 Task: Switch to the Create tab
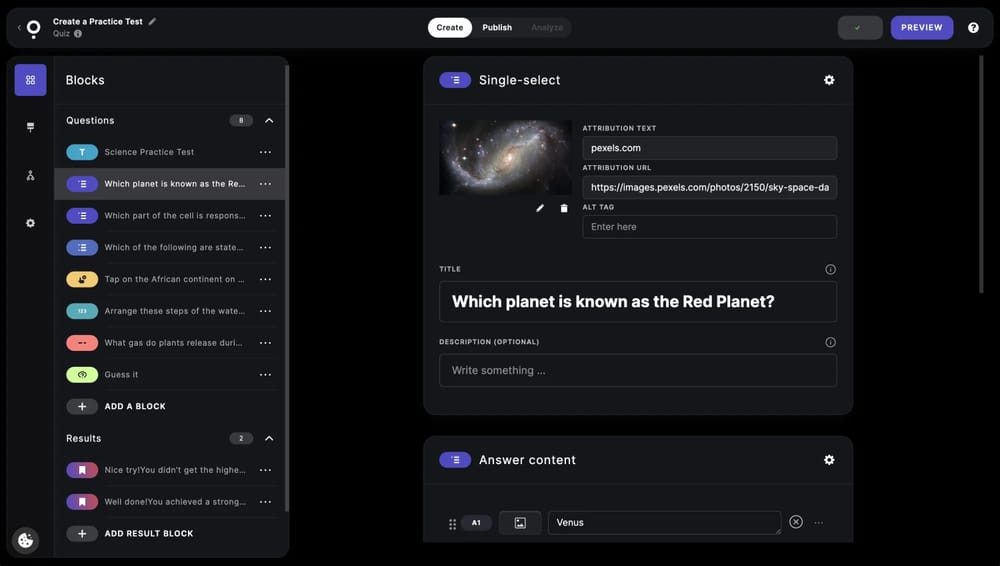pyautogui.click(x=450, y=27)
